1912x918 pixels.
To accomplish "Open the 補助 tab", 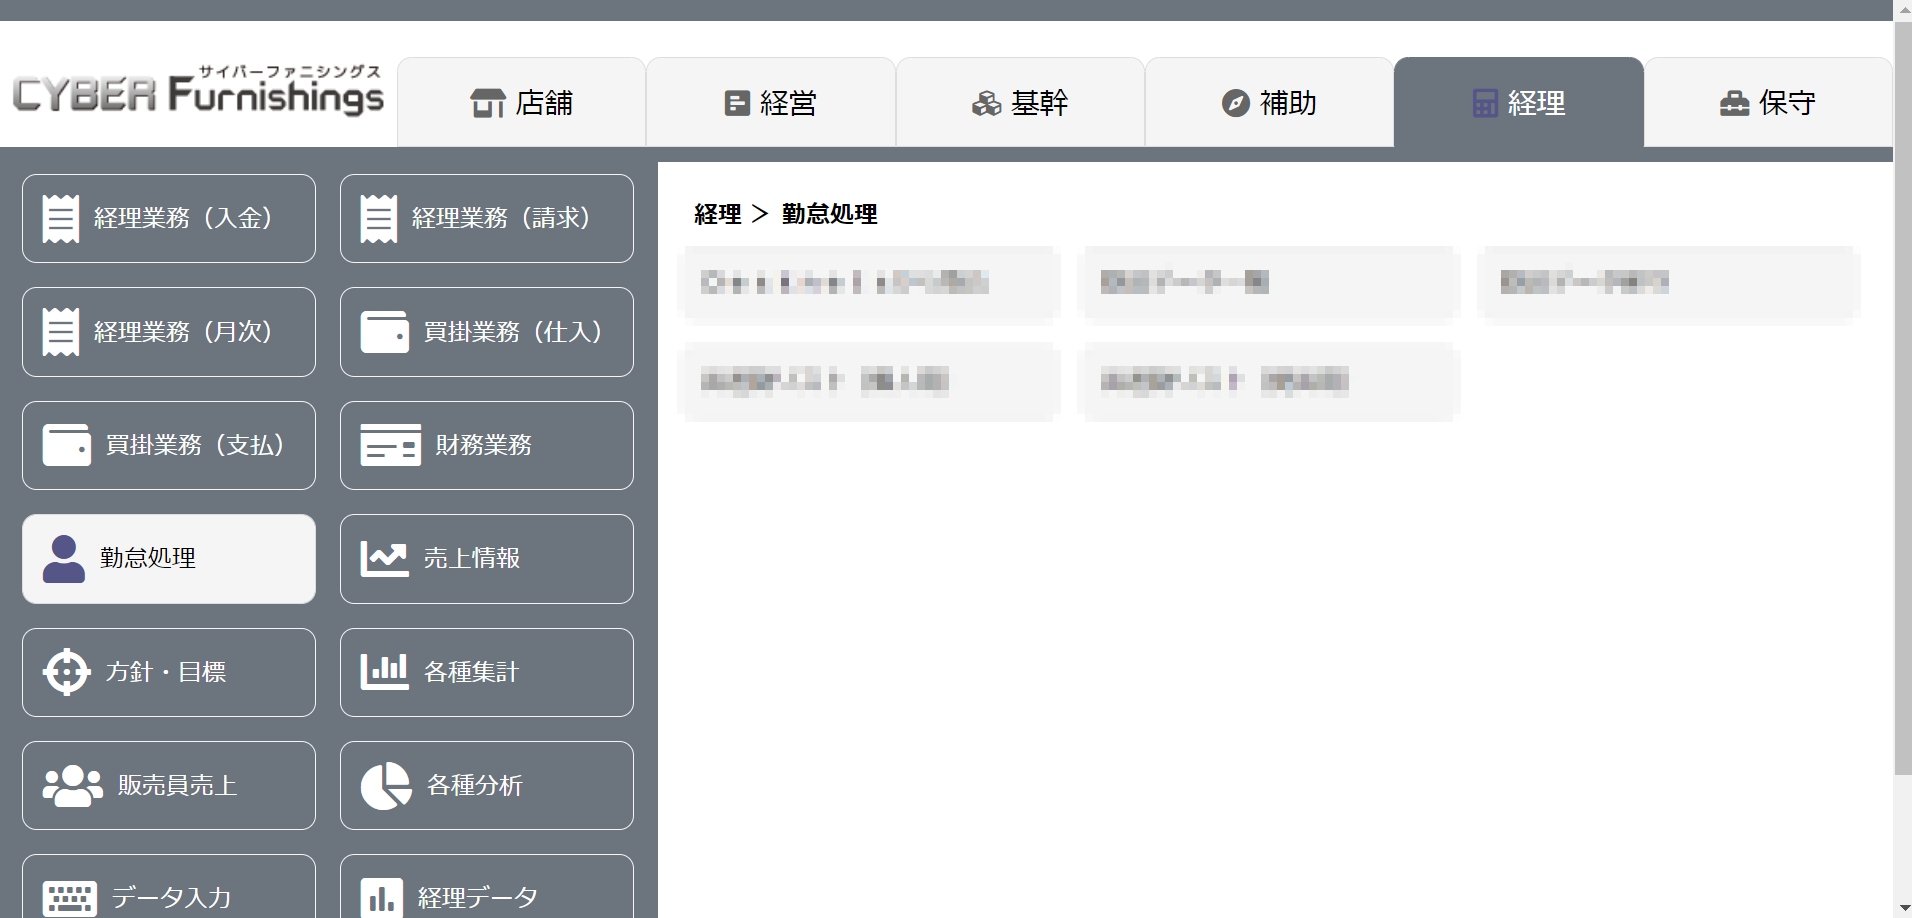I will point(1269,103).
